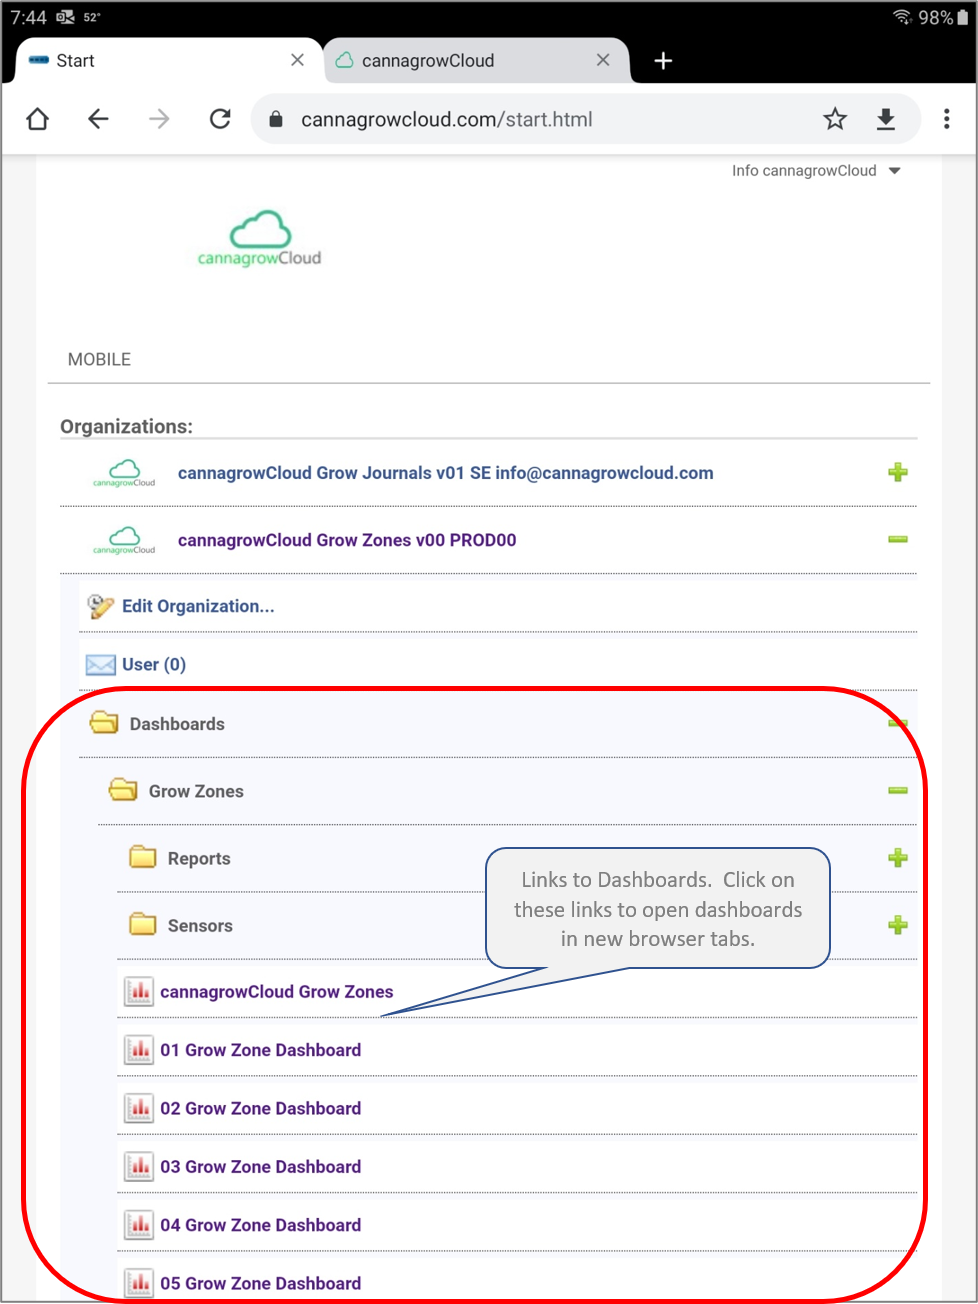The image size is (978, 1304).
Task: Go back with the back arrow
Action: (98, 119)
